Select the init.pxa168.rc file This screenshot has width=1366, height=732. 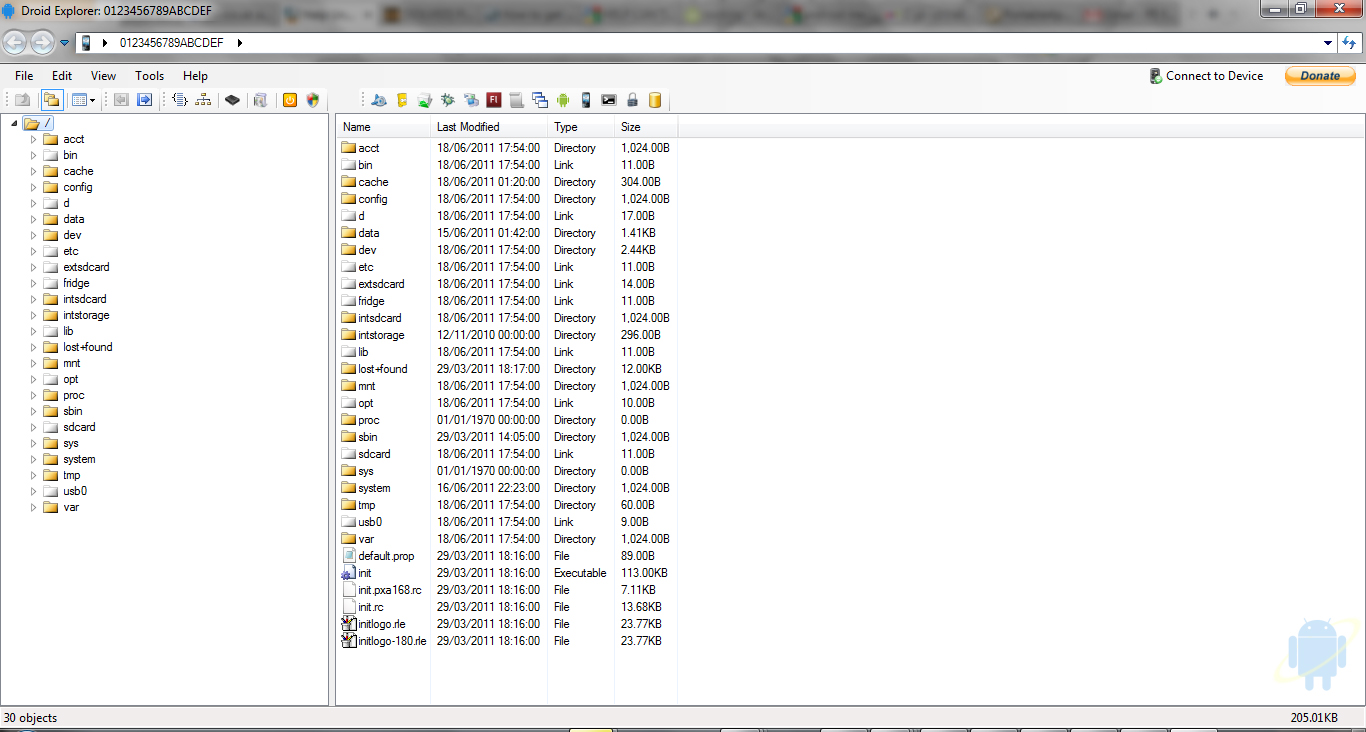click(389, 590)
